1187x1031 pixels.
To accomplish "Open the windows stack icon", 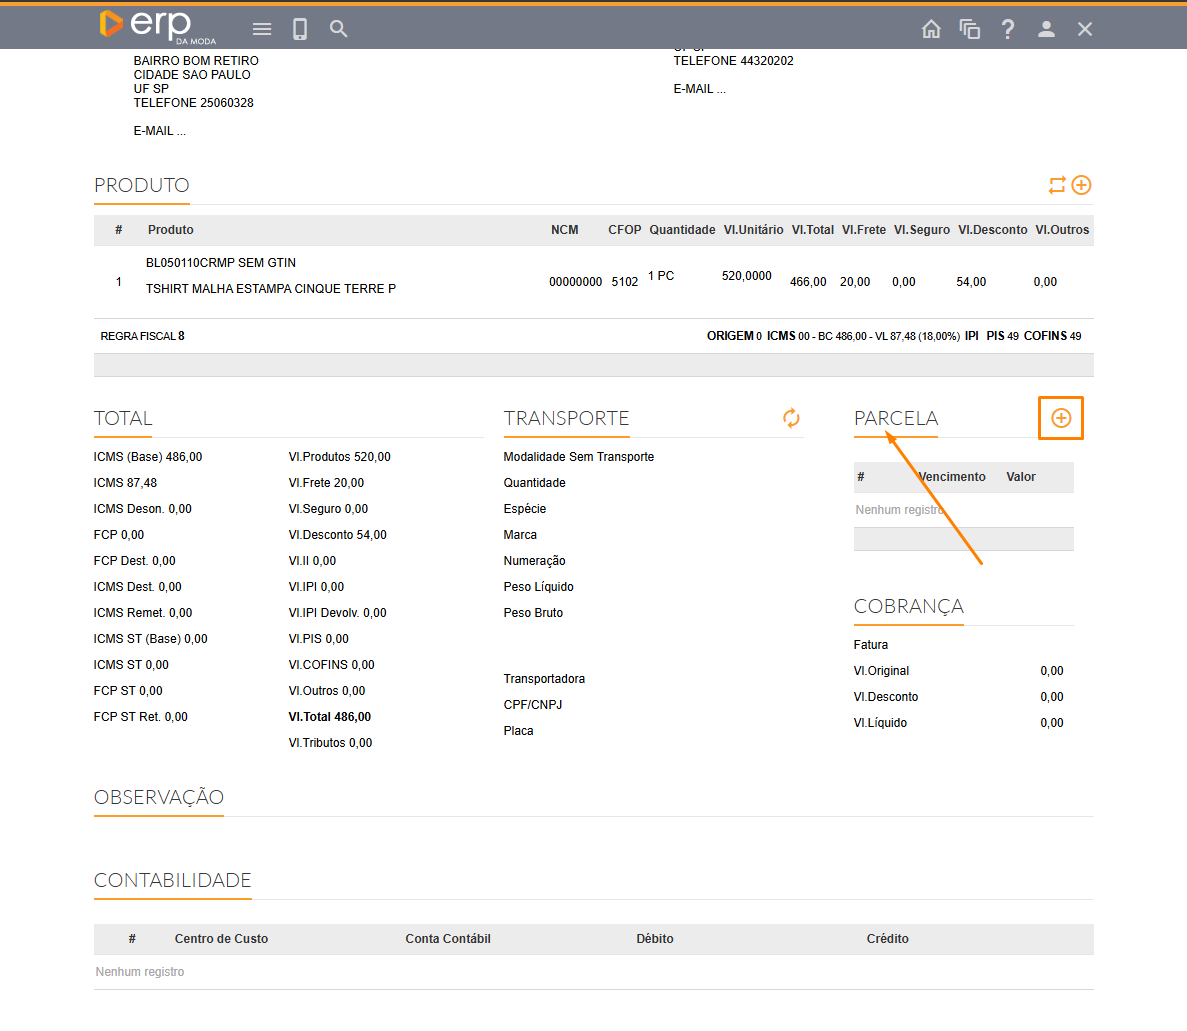I will pyautogui.click(x=969, y=29).
